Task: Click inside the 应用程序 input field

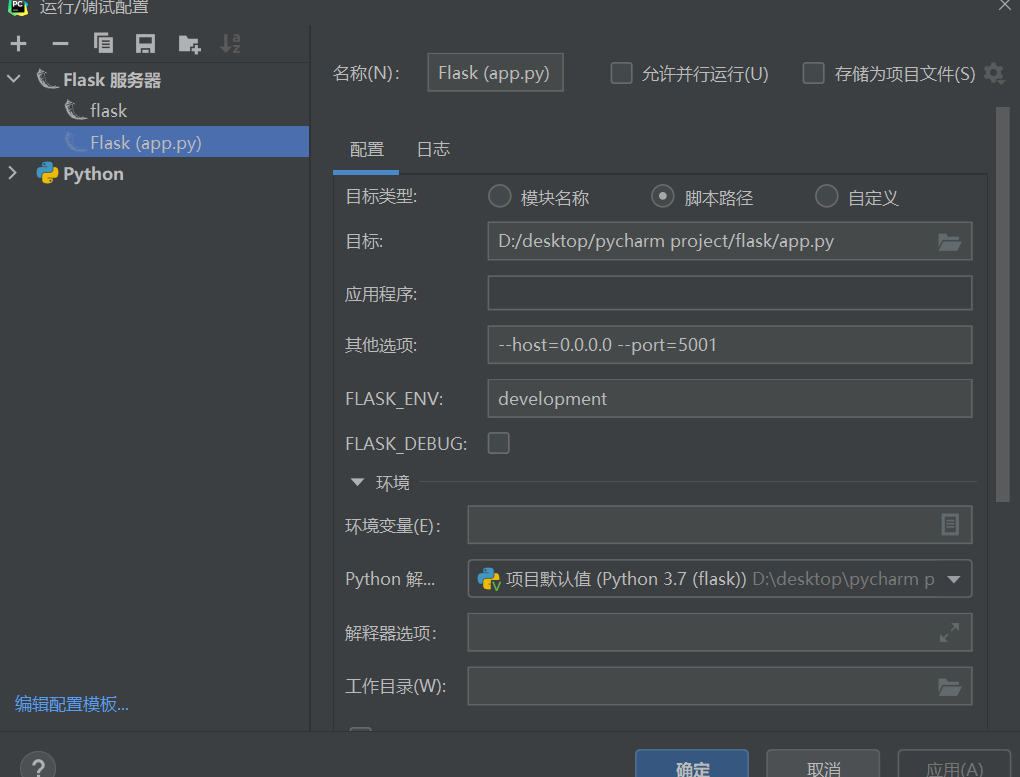Action: point(728,292)
